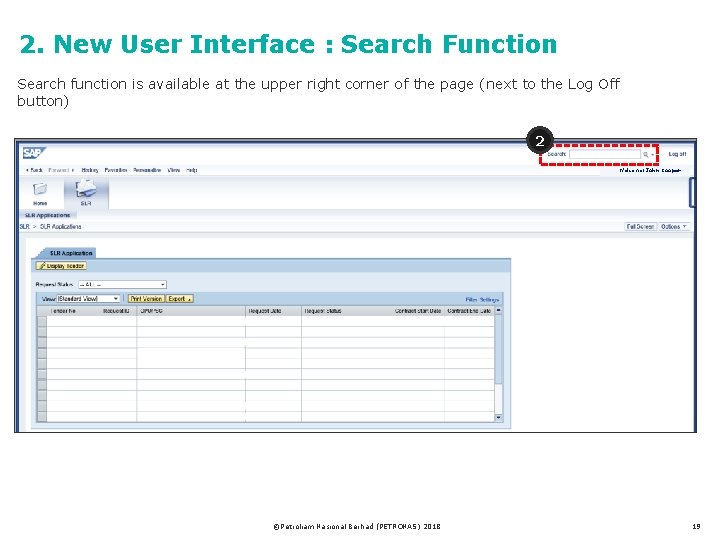Click the magnifier search icon
The height and width of the screenshot is (540, 720).
tap(645, 154)
